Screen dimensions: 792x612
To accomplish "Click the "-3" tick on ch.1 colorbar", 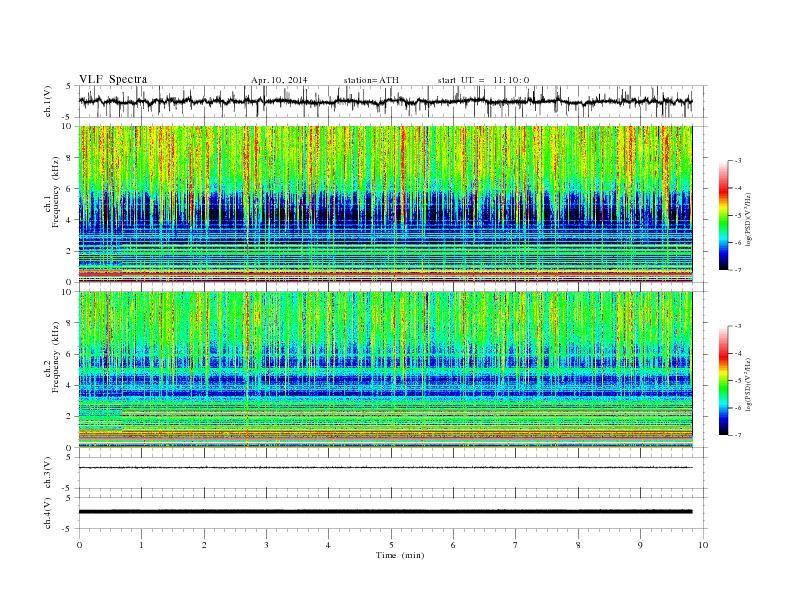I will [738, 161].
